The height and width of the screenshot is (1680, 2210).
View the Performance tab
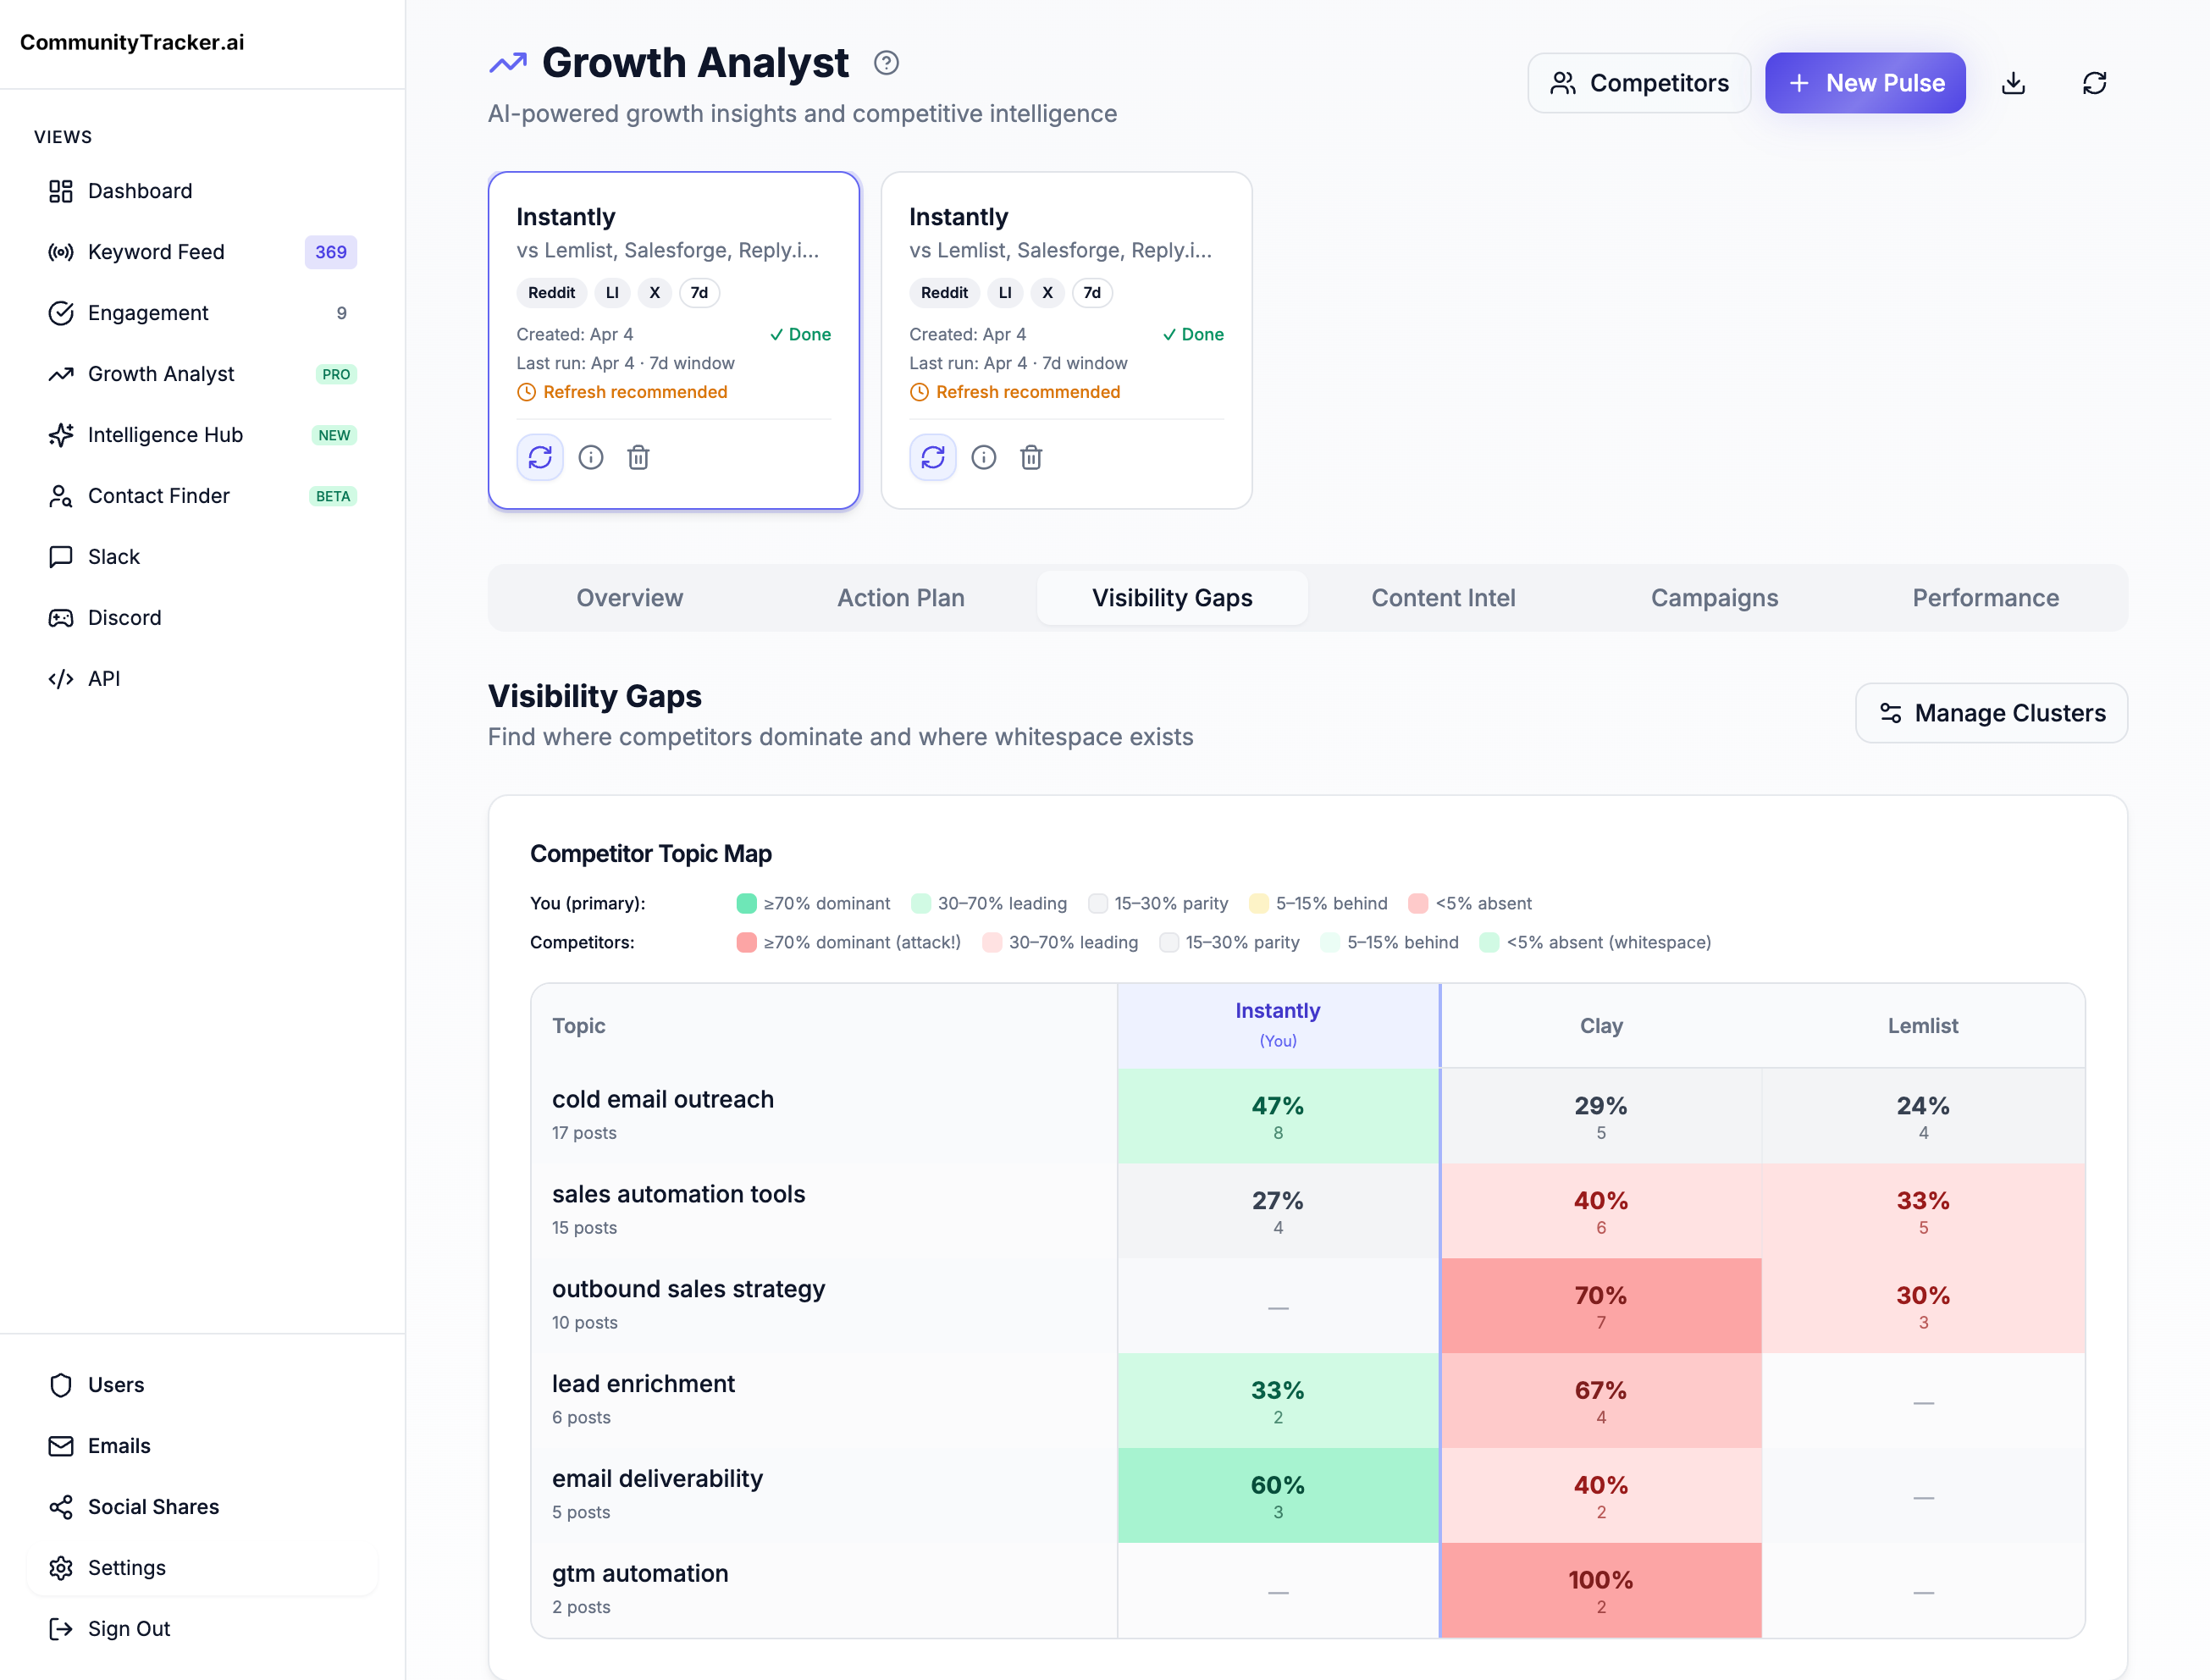[x=1985, y=598]
